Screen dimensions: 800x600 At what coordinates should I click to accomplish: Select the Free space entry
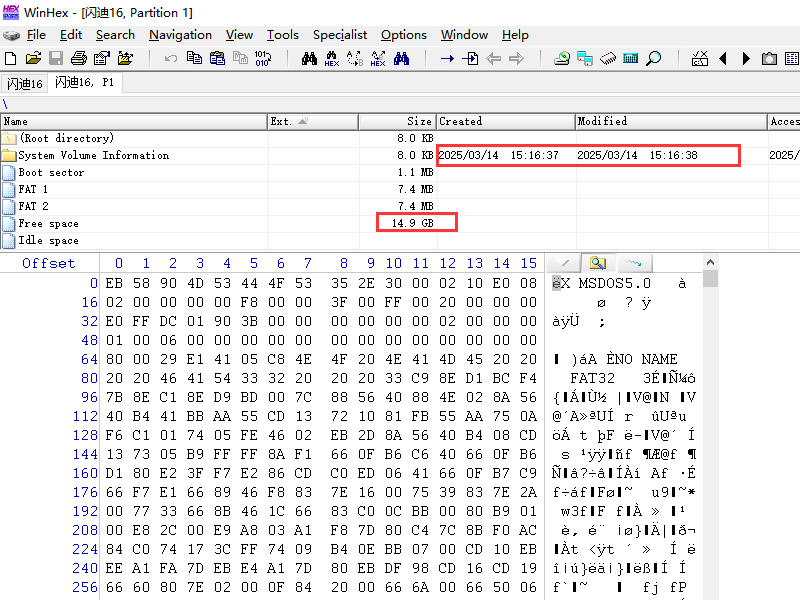(x=48, y=223)
